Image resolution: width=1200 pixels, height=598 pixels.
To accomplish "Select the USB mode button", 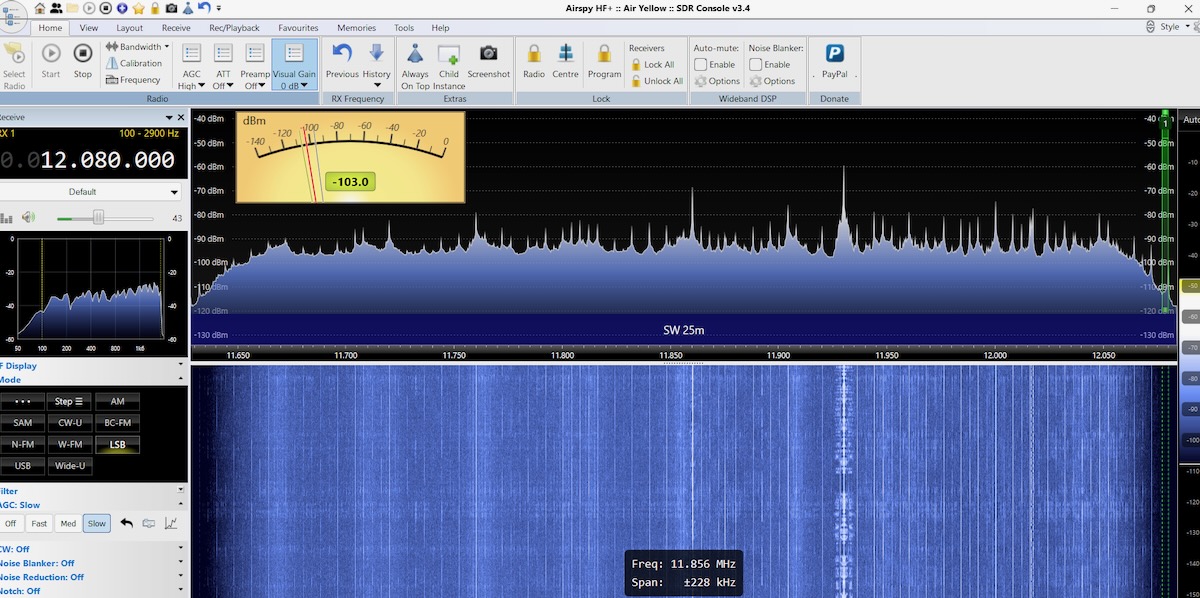I will 23,465.
